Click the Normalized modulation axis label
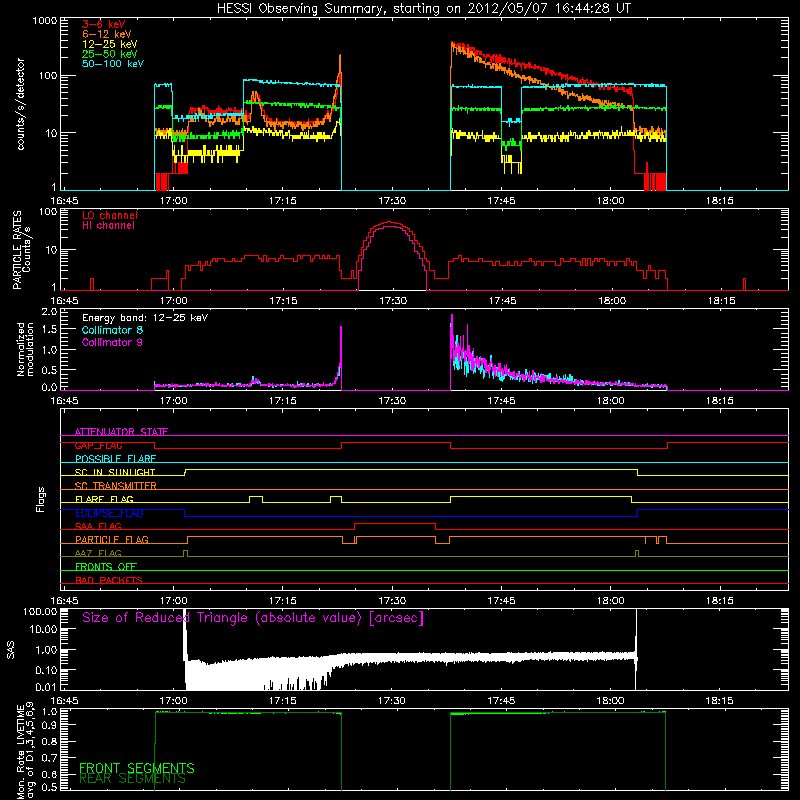The height and width of the screenshot is (800, 800). (x=24, y=349)
